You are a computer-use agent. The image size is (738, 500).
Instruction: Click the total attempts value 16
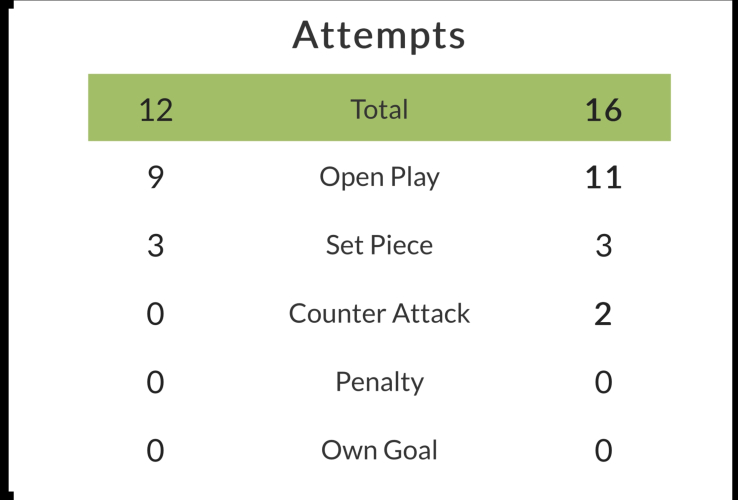point(604,109)
